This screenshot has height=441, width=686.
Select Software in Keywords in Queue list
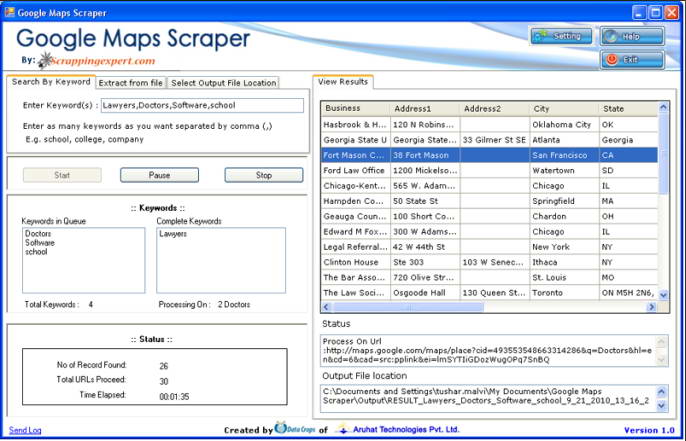[x=40, y=243]
